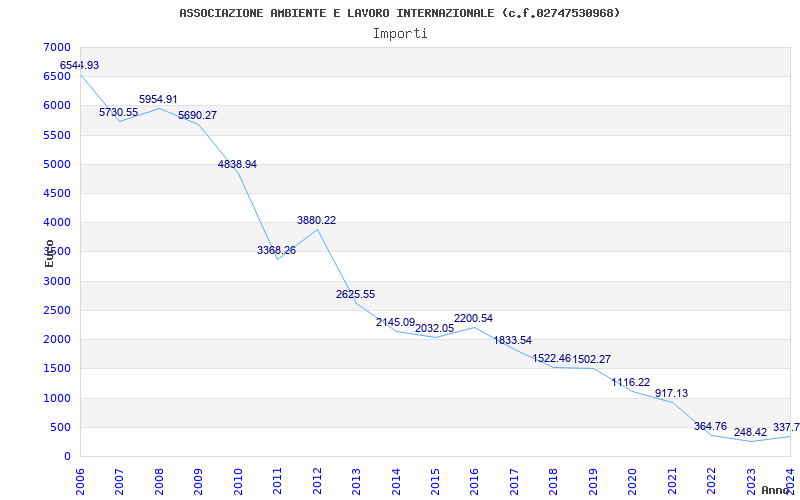The width and height of the screenshot is (800, 500).
Task: Click the 2016 year axis label
Action: (x=474, y=481)
